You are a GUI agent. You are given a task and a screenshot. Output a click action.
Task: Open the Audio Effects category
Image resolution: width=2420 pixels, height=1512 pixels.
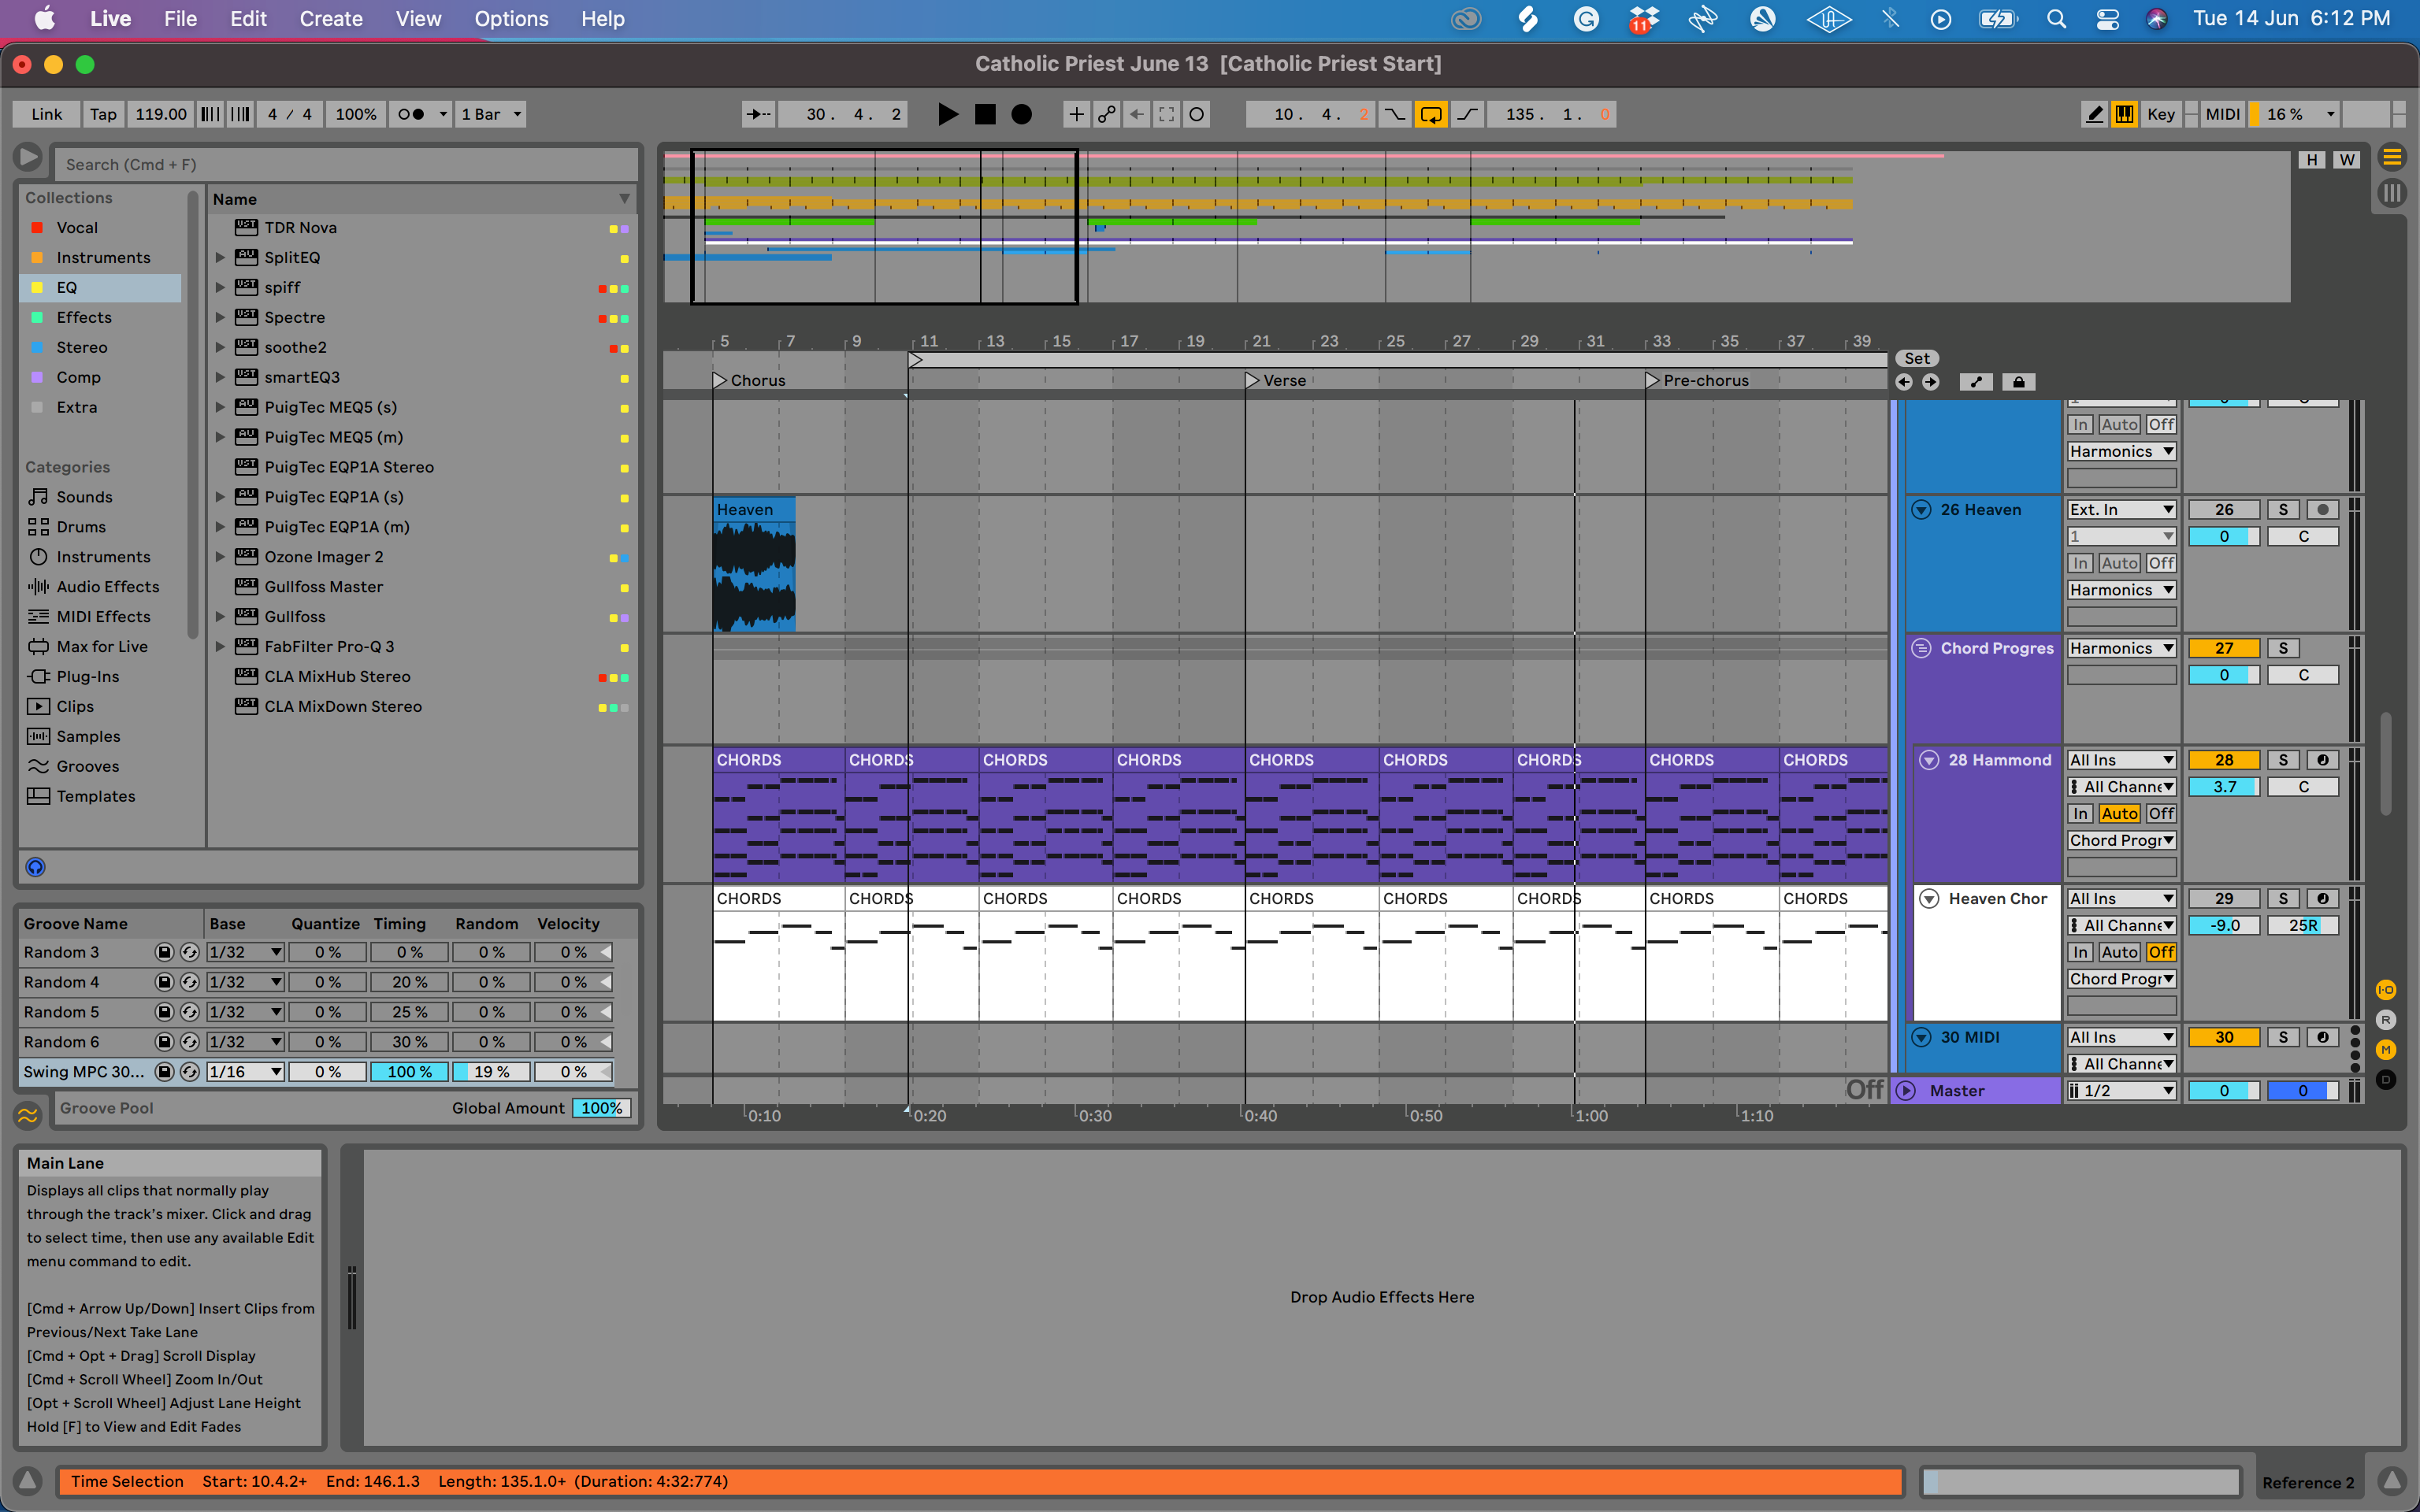tap(107, 587)
